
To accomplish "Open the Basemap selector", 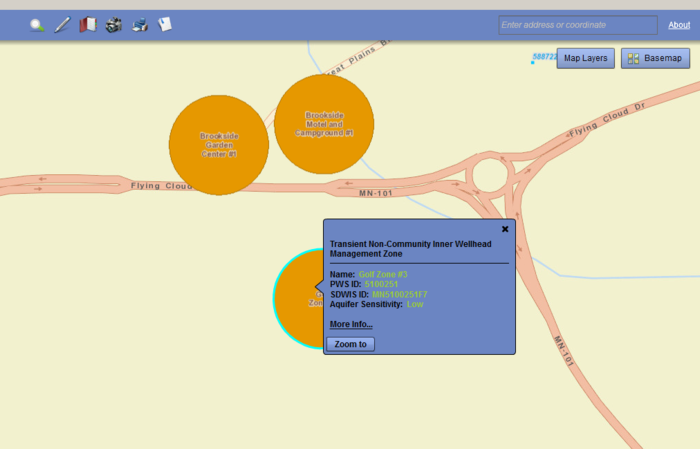I will (655, 59).
